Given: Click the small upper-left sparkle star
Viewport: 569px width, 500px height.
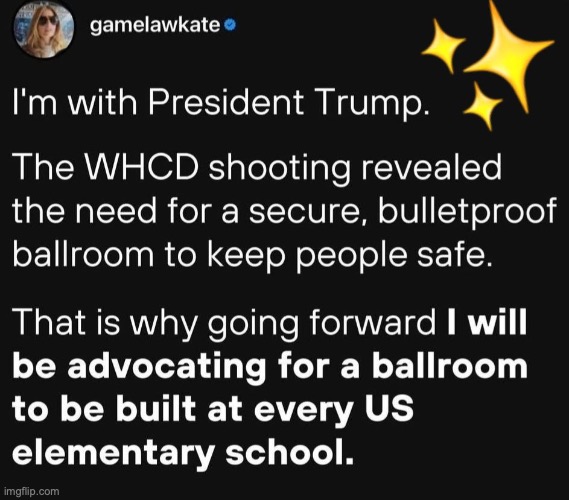Looking at the screenshot, I should click(443, 45).
